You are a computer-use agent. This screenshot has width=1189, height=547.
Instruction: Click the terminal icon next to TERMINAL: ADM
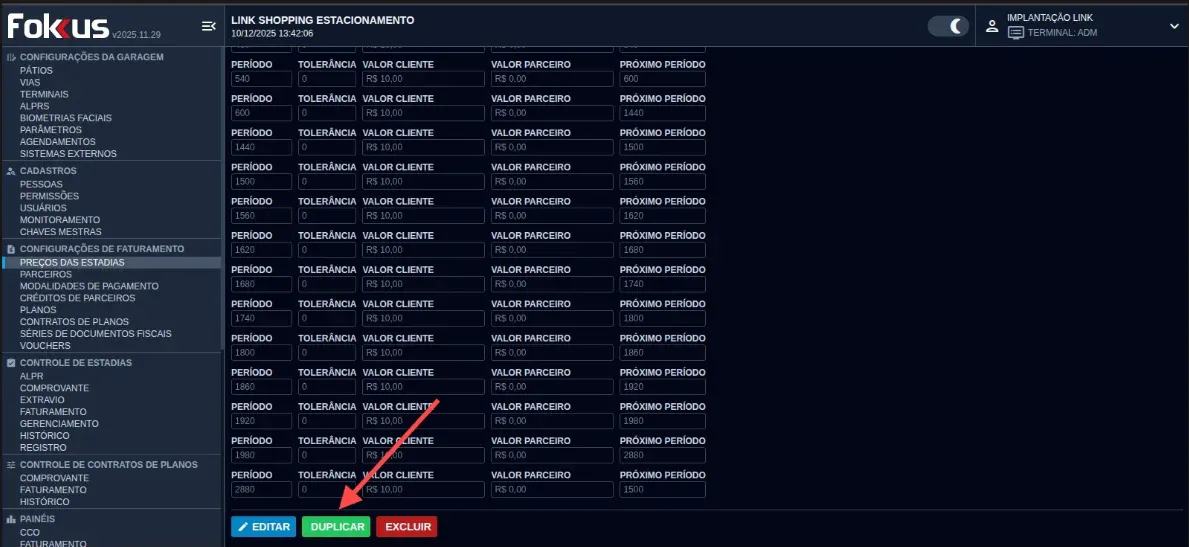(1016, 33)
